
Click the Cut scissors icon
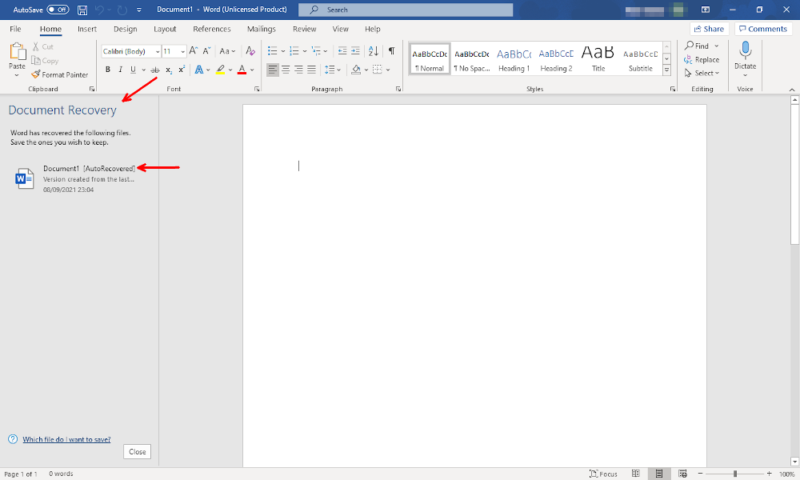tap(36, 46)
